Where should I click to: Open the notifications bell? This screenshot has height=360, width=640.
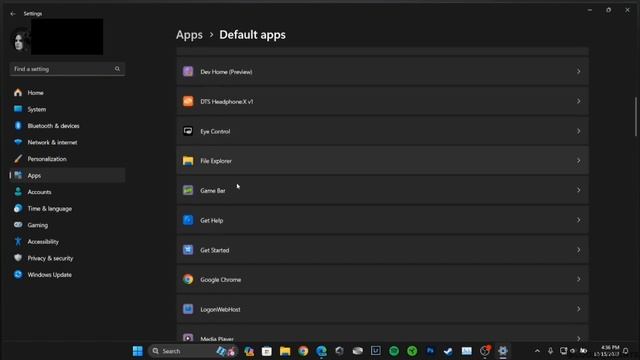tap(626, 351)
